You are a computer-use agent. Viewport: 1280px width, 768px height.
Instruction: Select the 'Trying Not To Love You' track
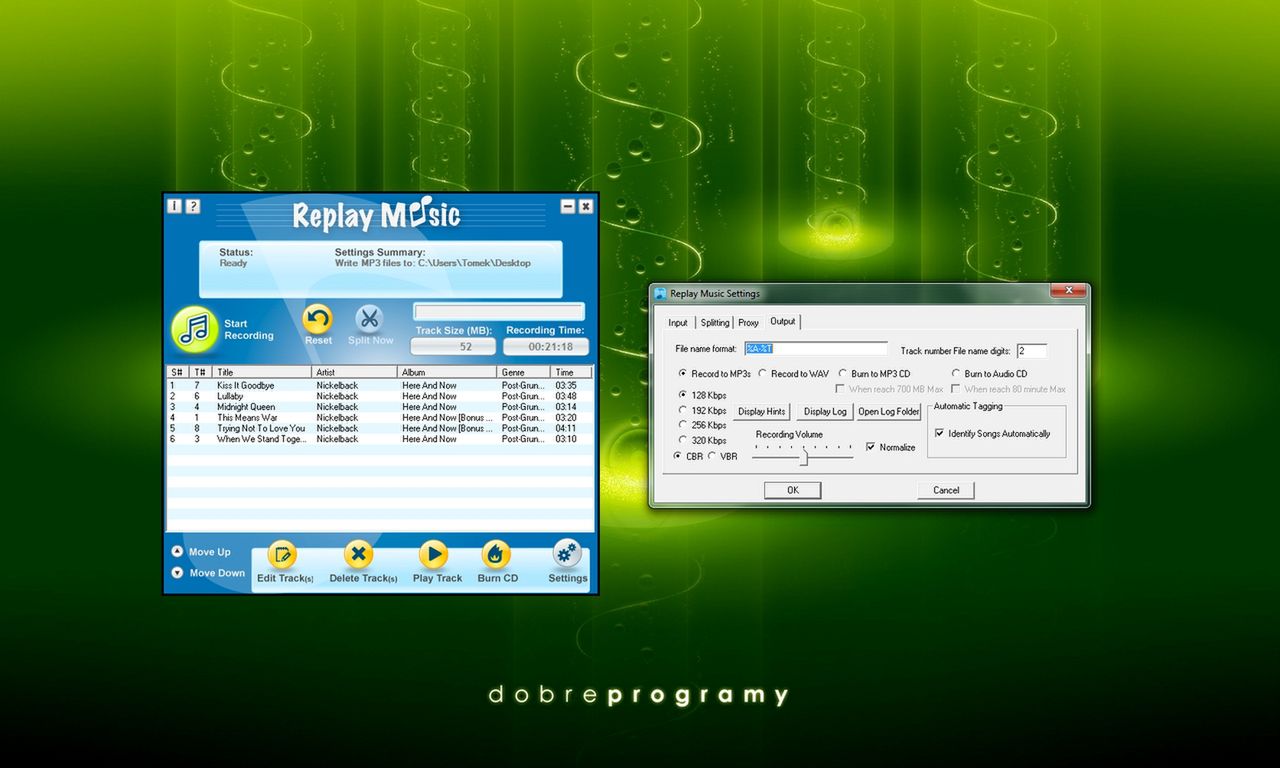(x=380, y=428)
